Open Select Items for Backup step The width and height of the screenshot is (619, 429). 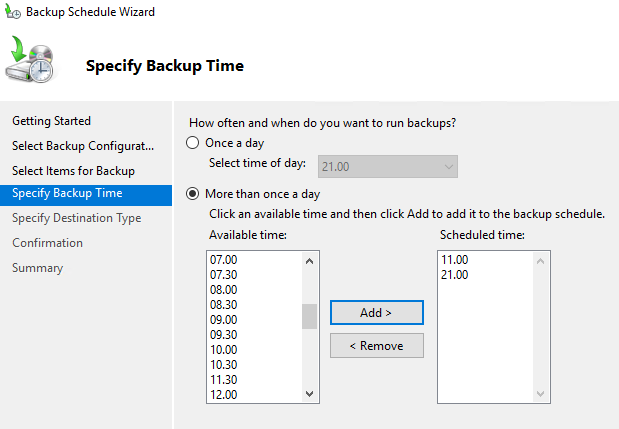click(x=73, y=171)
